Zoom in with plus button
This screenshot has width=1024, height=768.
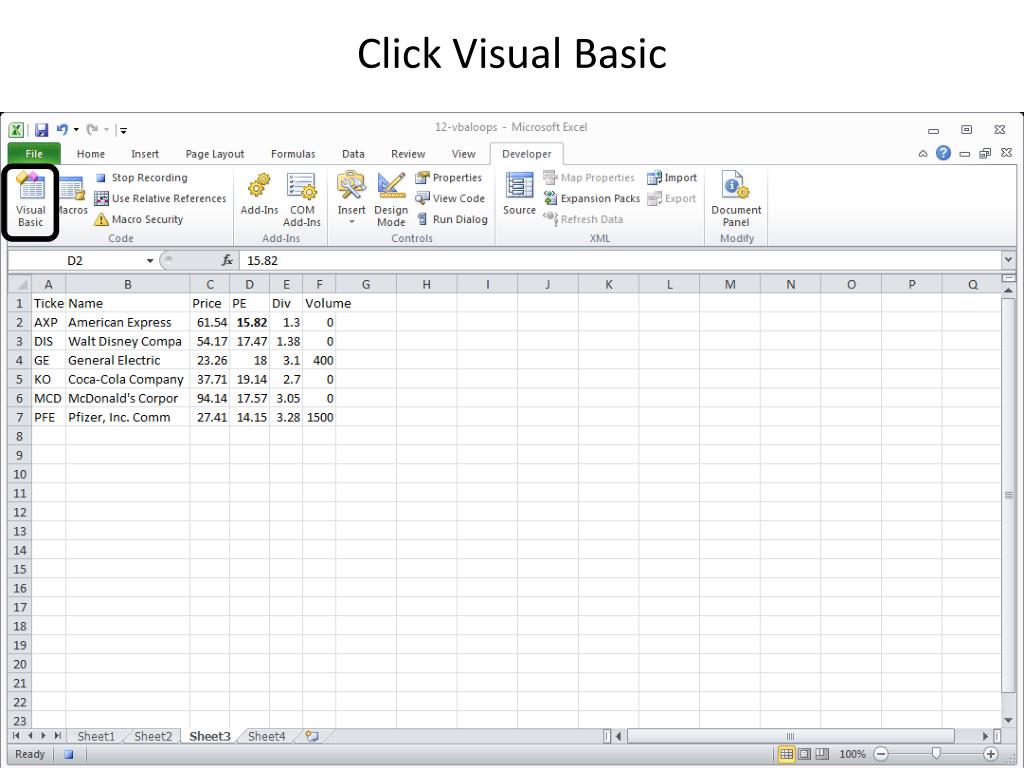tap(990, 754)
